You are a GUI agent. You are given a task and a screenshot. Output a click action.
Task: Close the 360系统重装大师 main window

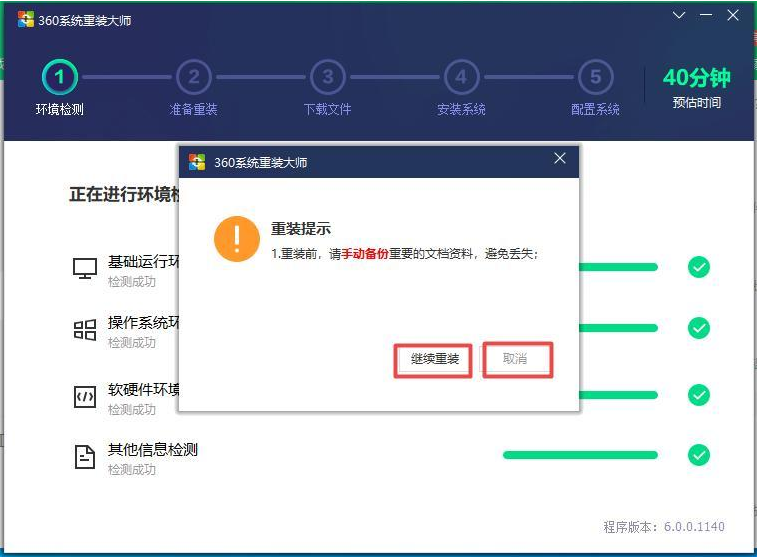tap(733, 15)
